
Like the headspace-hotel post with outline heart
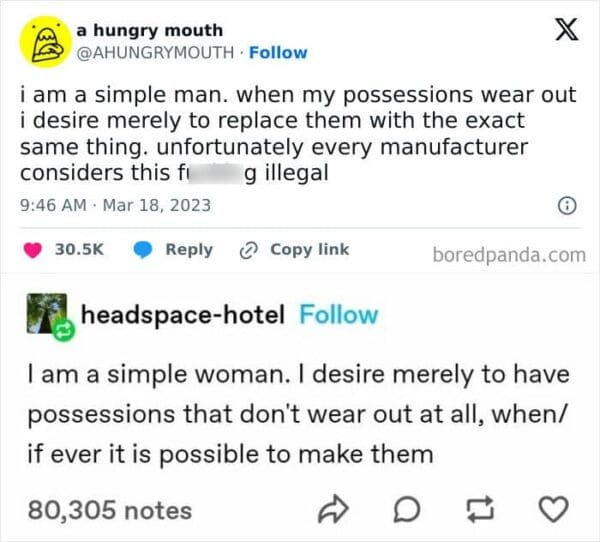[x=553, y=509]
